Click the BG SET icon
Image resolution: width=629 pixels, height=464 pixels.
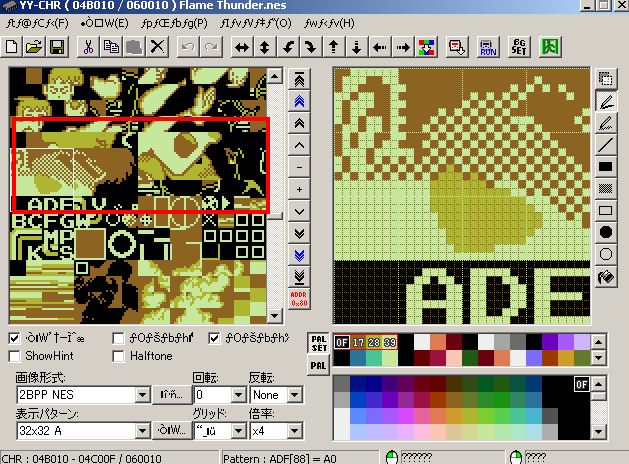pyautogui.click(x=519, y=47)
